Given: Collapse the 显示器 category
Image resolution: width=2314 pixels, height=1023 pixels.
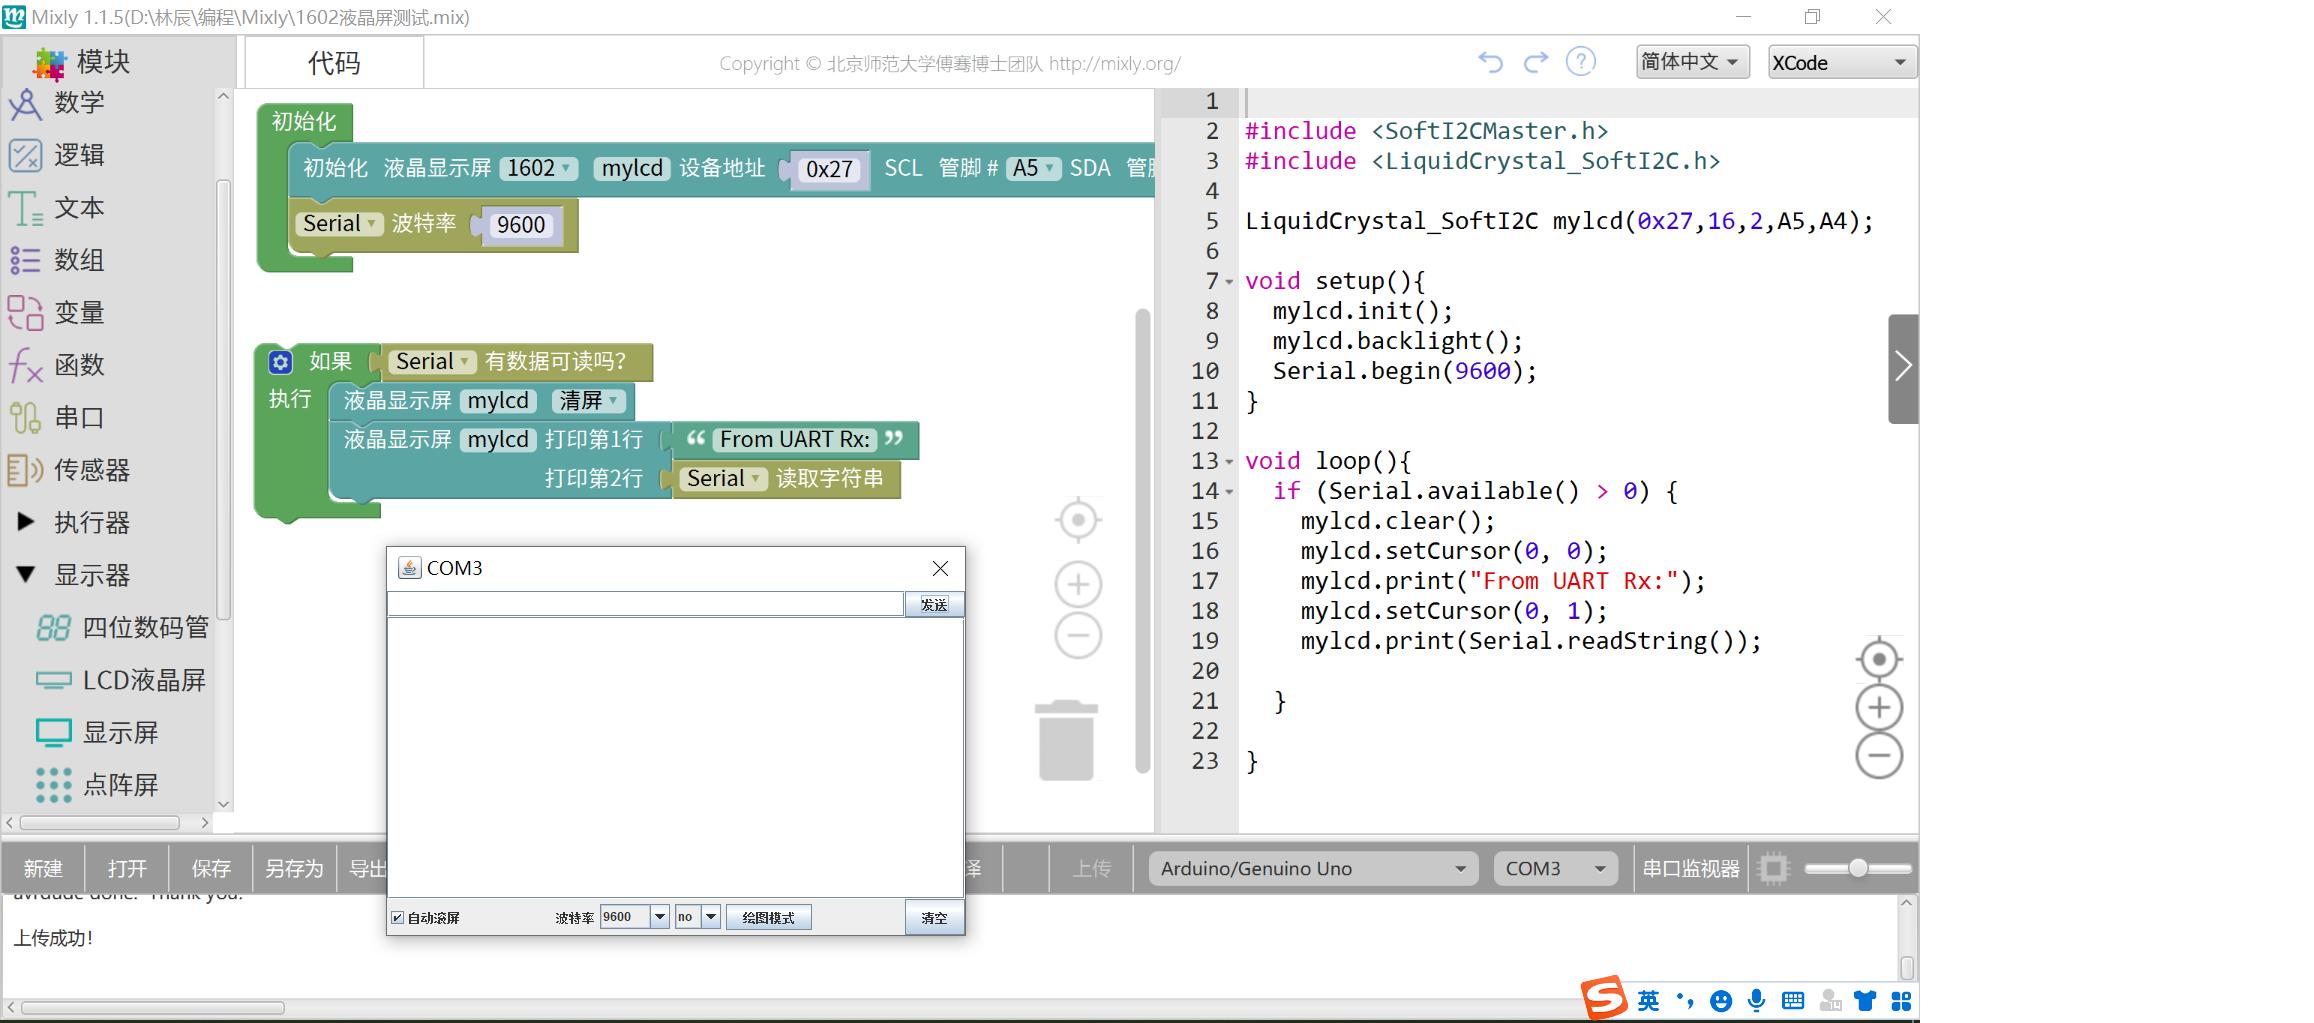Looking at the screenshot, I should tap(27, 575).
